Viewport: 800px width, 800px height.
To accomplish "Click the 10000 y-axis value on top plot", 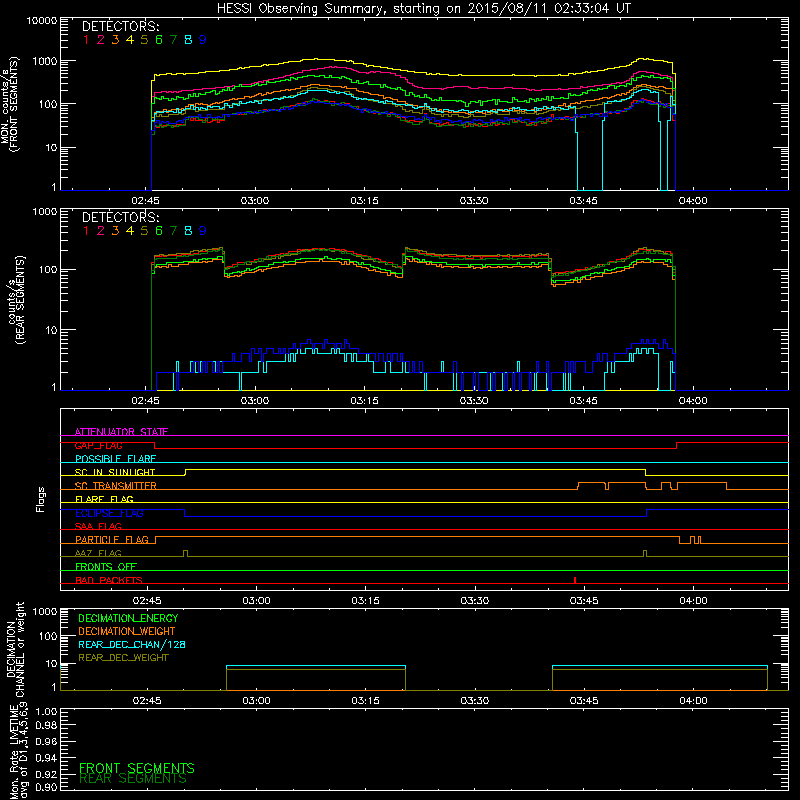I will coord(41,20).
